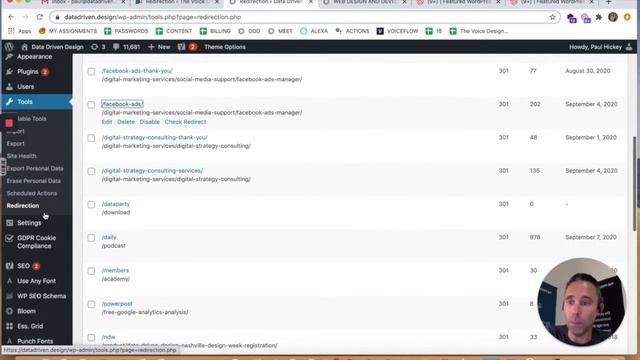The width and height of the screenshot is (640, 360).
Task: Click the page vertical scrollbar thumb
Action: (634, 184)
